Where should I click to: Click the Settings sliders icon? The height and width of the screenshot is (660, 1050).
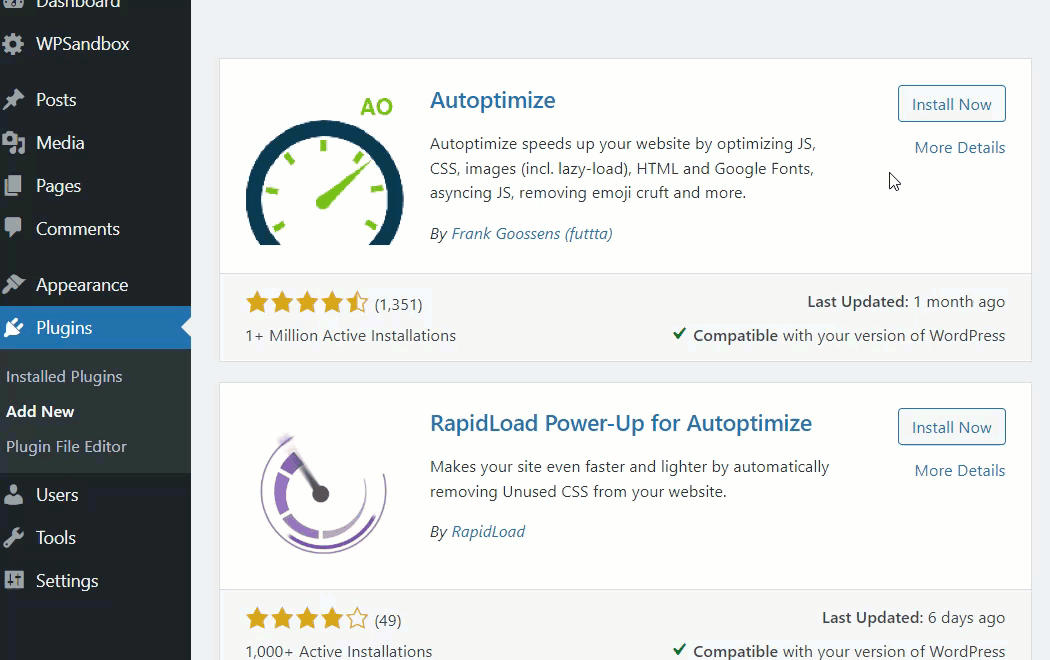pyautogui.click(x=13, y=580)
